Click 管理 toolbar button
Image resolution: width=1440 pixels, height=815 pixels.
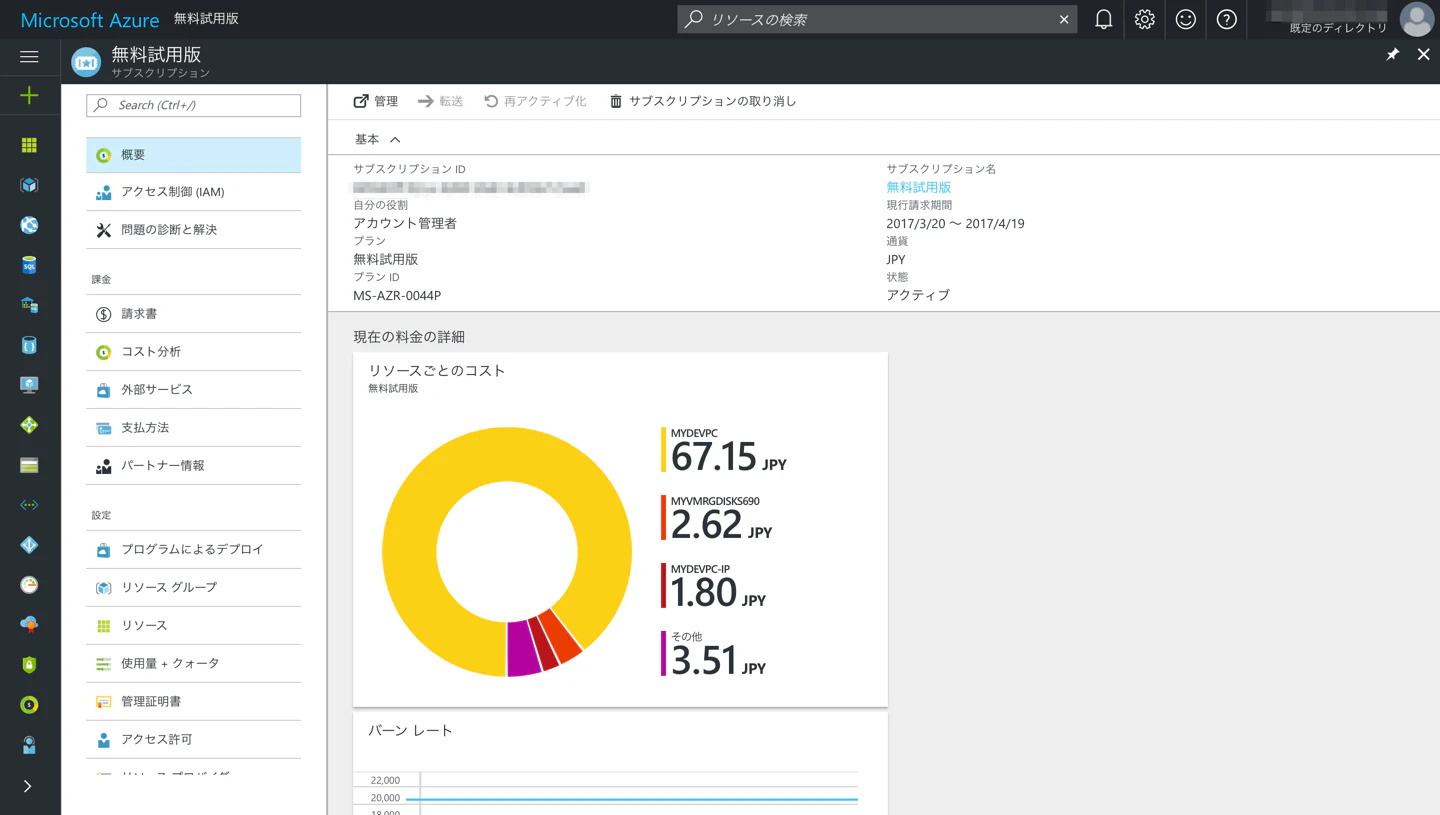[376, 101]
